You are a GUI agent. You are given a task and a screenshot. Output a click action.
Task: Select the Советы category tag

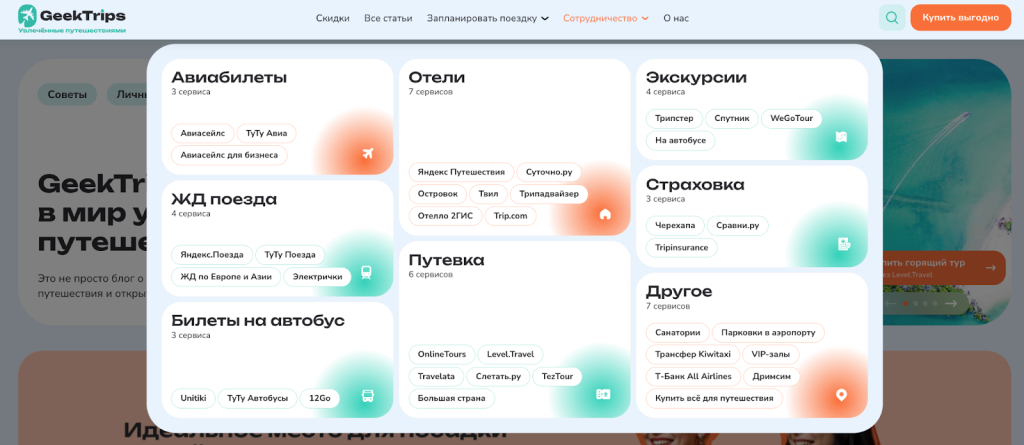point(67,95)
